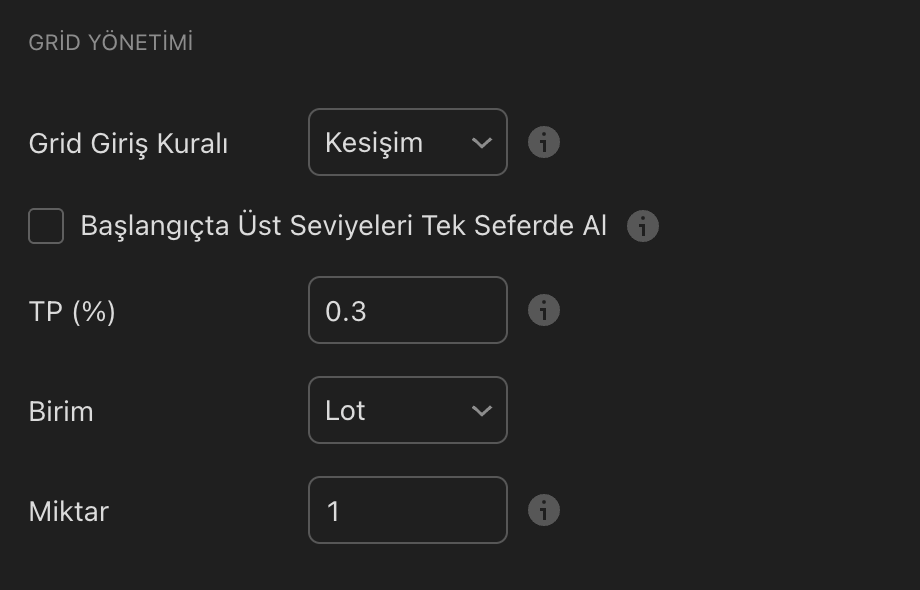Enable Başlangıçta Üst Seviyeleri Tek Seferde Al checkbox

pyautogui.click(x=46, y=226)
